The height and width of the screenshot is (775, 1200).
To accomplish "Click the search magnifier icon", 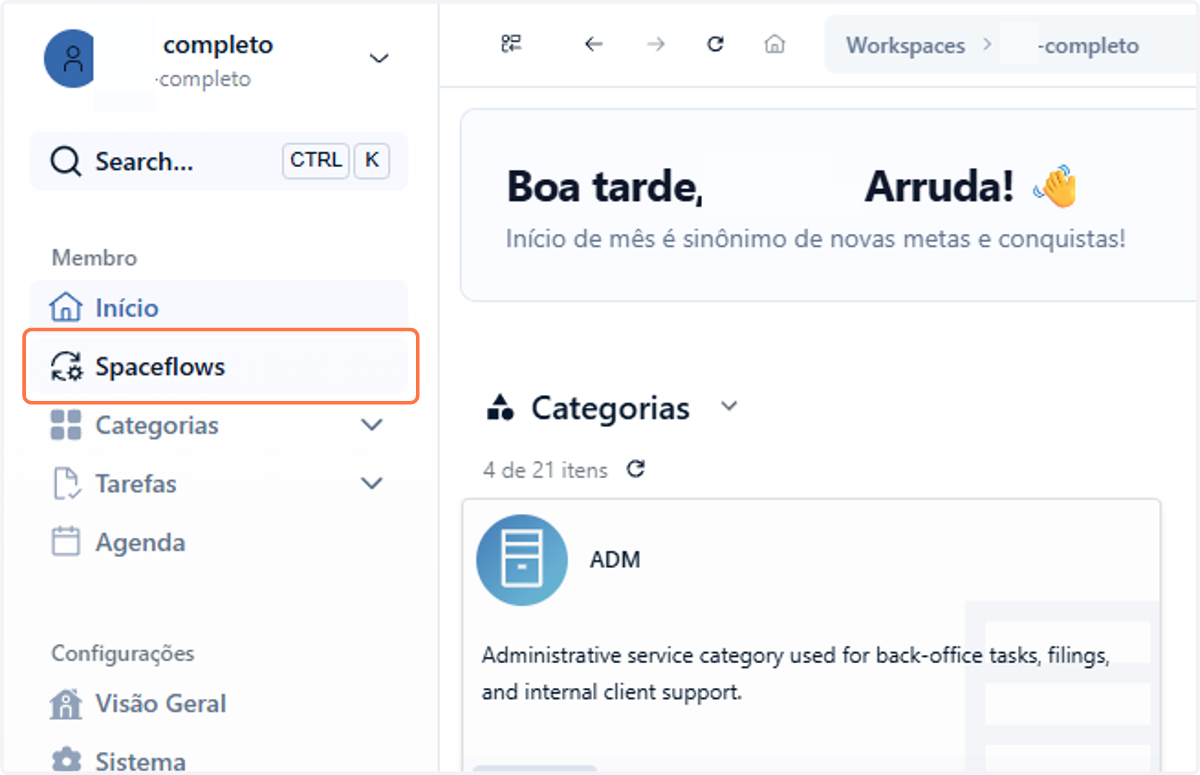I will pos(65,161).
